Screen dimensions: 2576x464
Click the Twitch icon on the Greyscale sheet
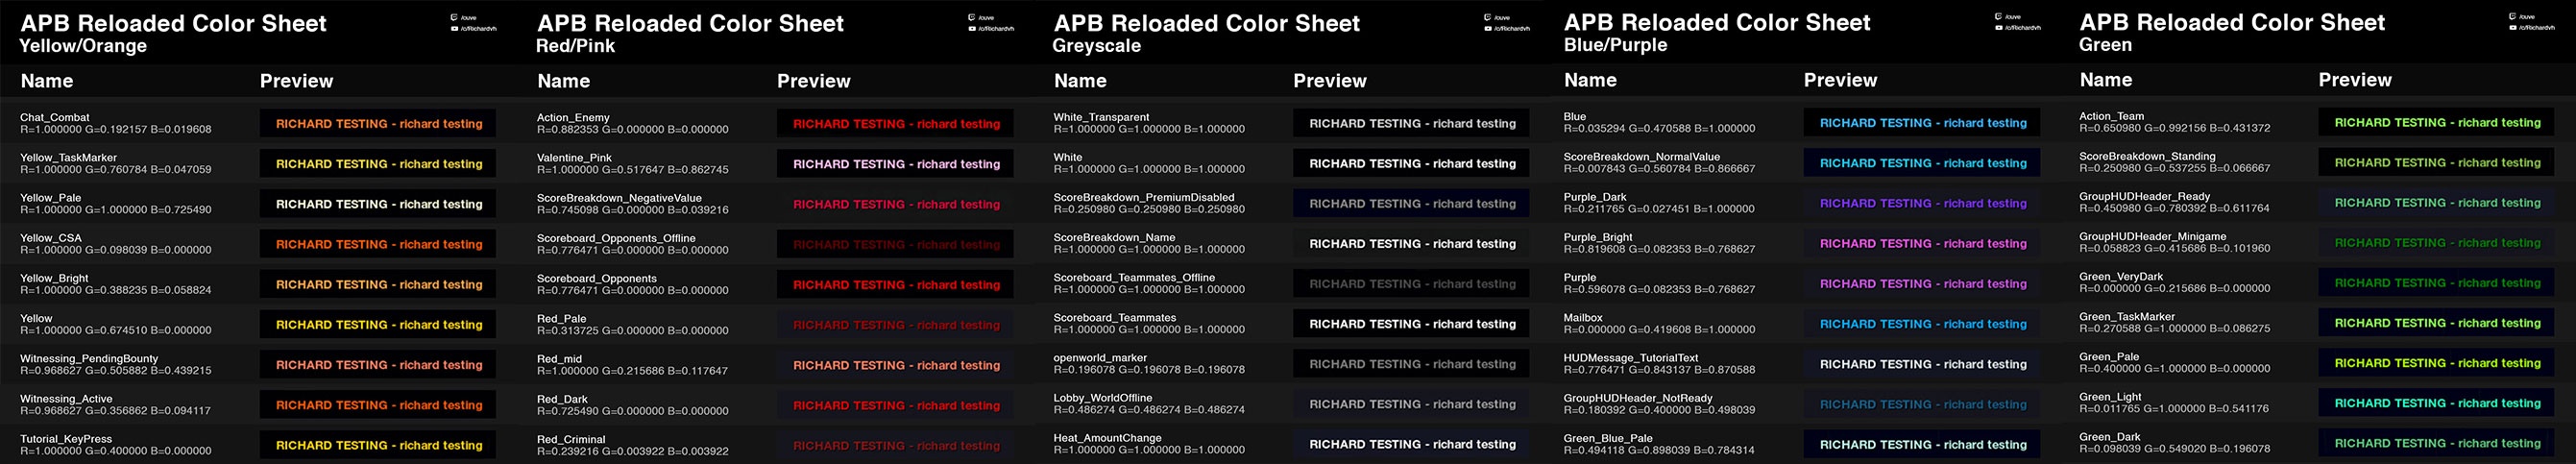coord(1488,18)
